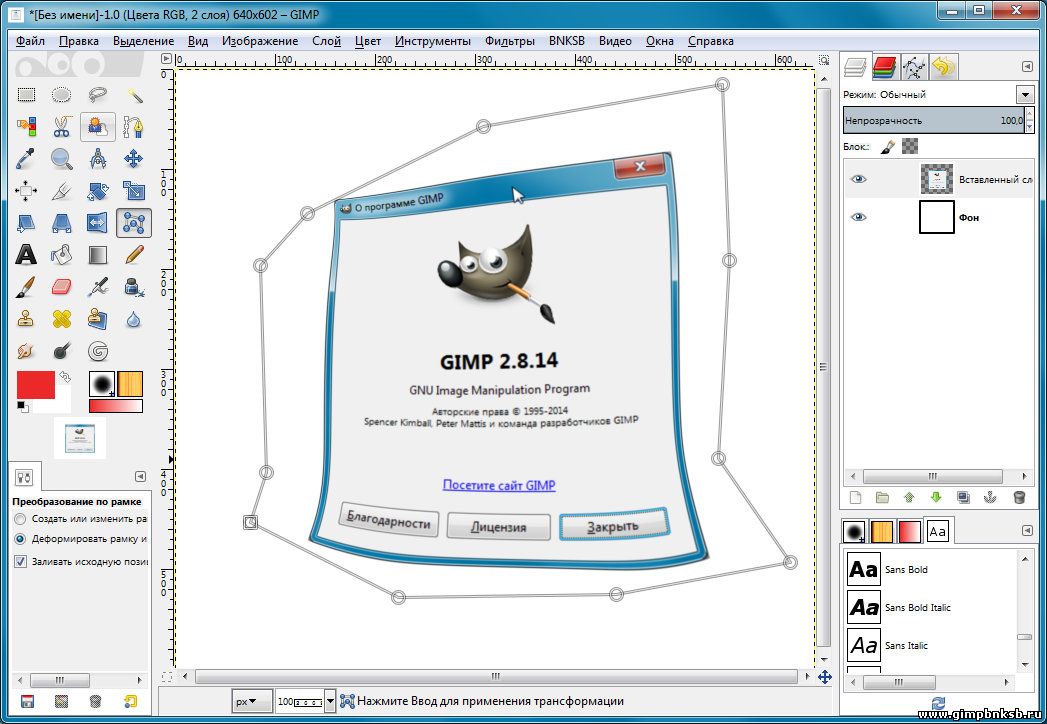Select the Pencil tool
The width and height of the screenshot is (1047, 724).
(134, 254)
